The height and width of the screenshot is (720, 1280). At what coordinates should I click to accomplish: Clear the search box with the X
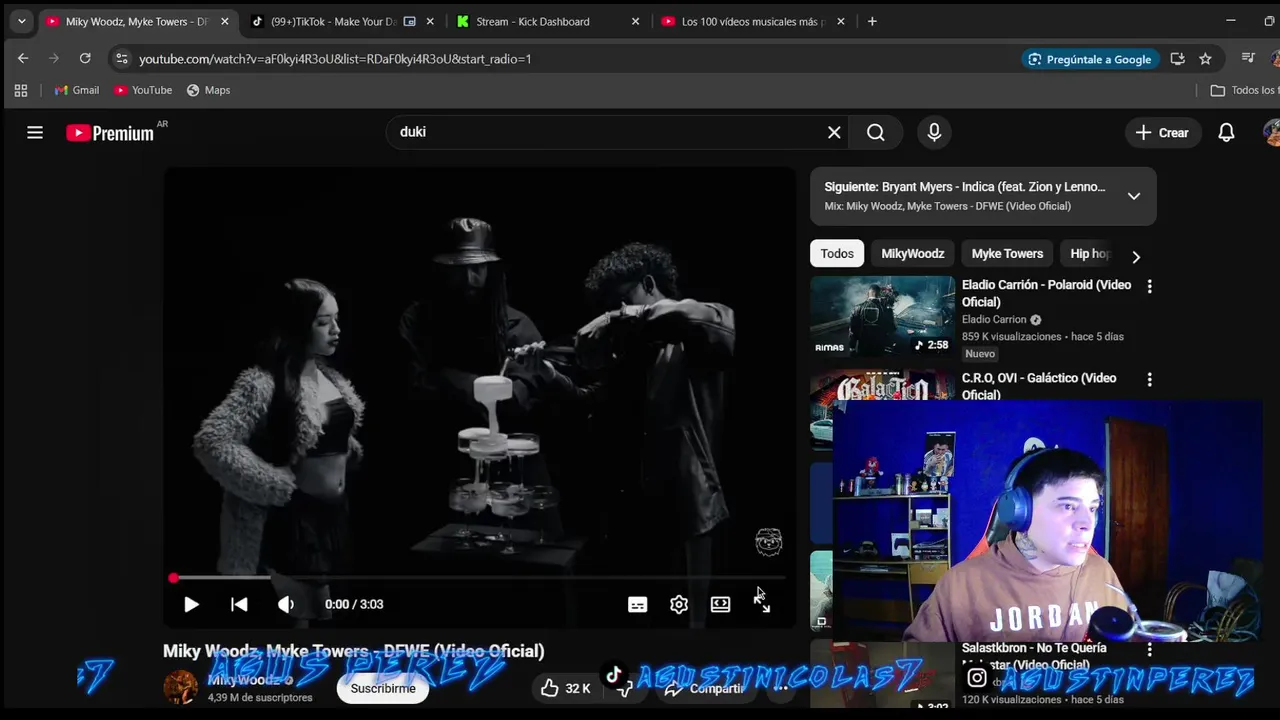834,132
